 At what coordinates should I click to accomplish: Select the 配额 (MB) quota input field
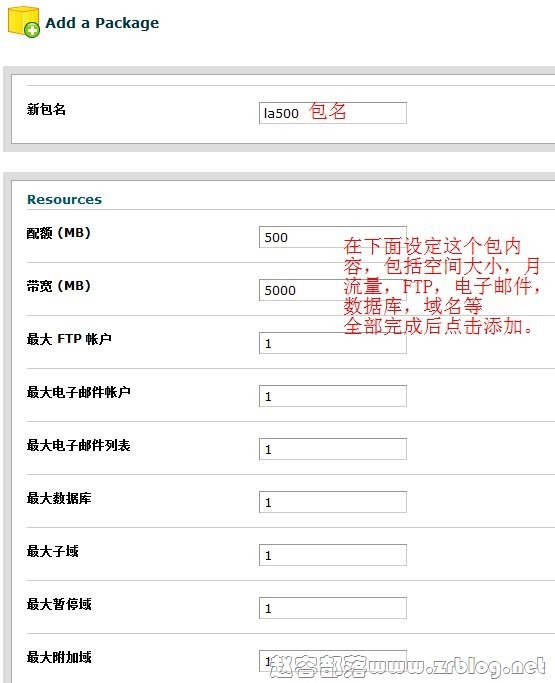333,237
